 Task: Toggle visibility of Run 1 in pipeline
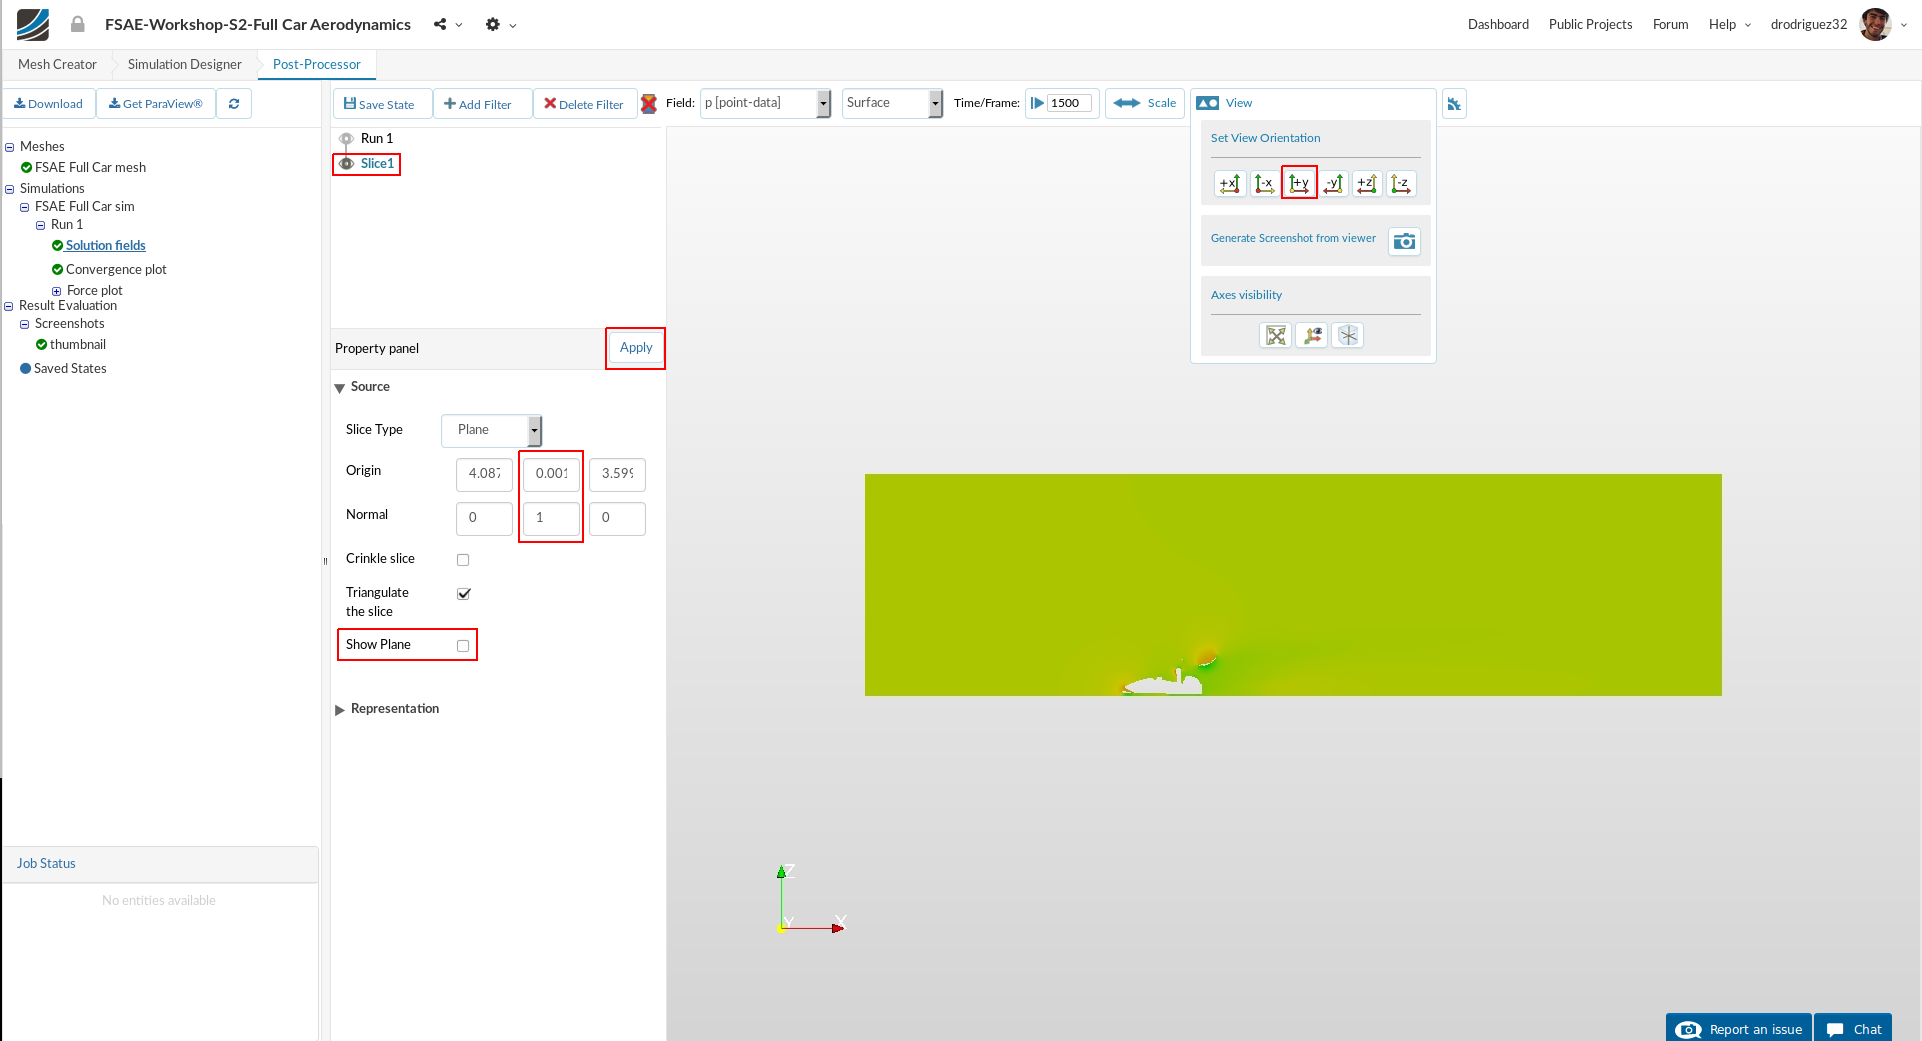pyautogui.click(x=346, y=139)
